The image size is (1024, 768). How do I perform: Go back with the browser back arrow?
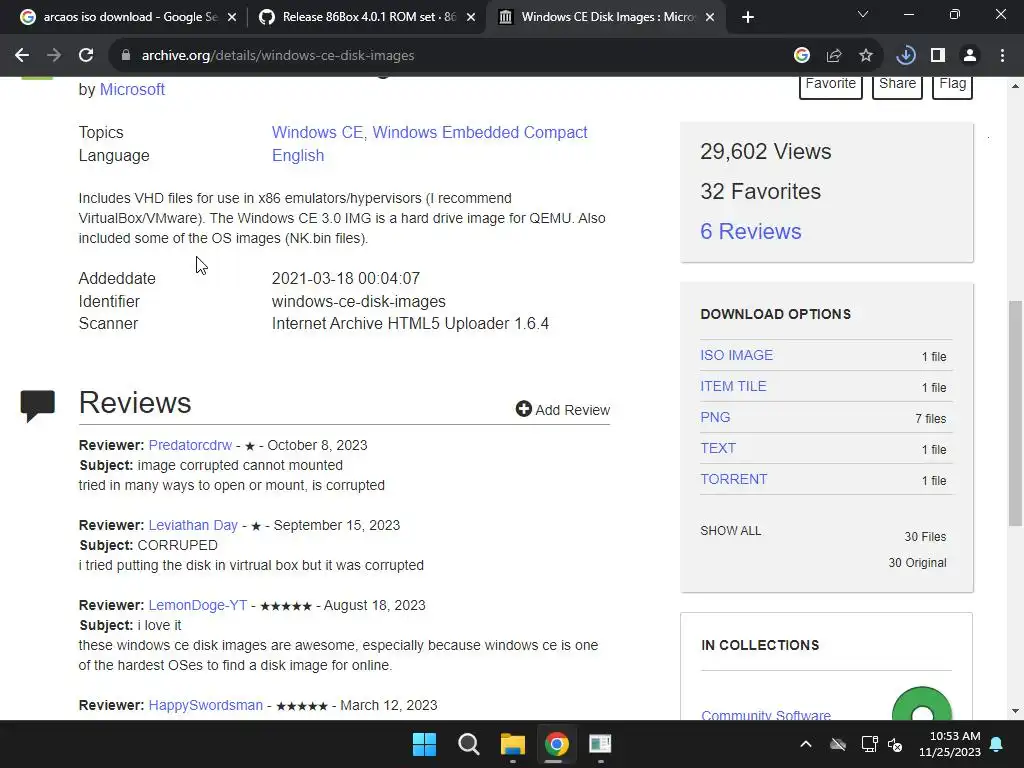coord(22,56)
